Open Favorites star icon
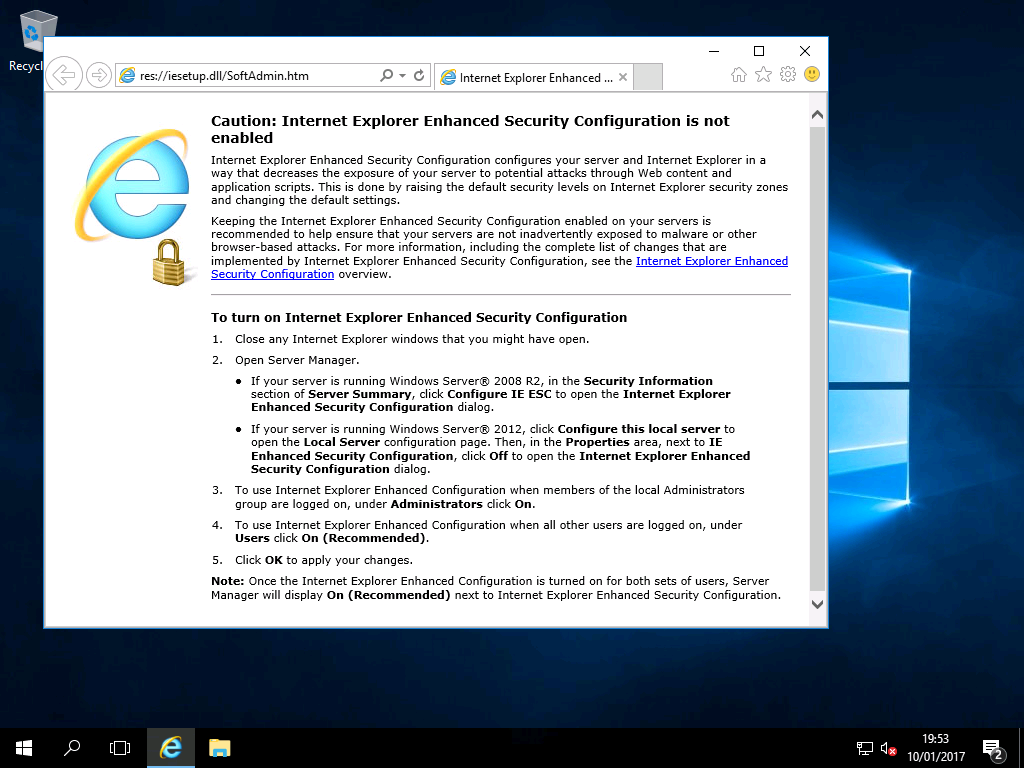 point(763,74)
